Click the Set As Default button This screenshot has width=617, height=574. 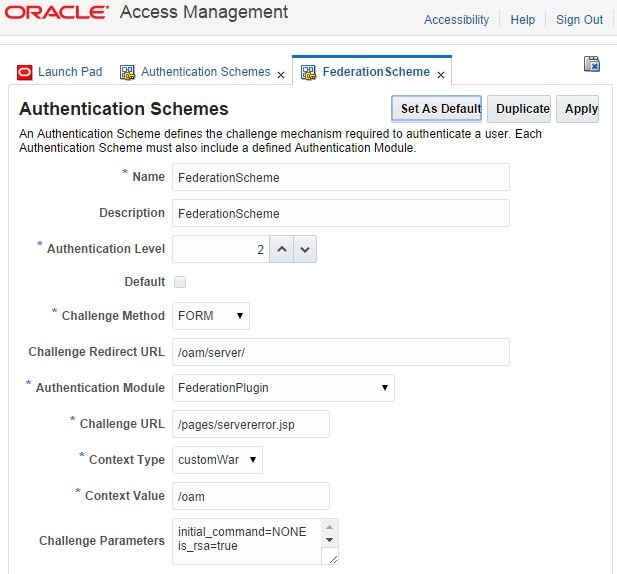click(436, 109)
